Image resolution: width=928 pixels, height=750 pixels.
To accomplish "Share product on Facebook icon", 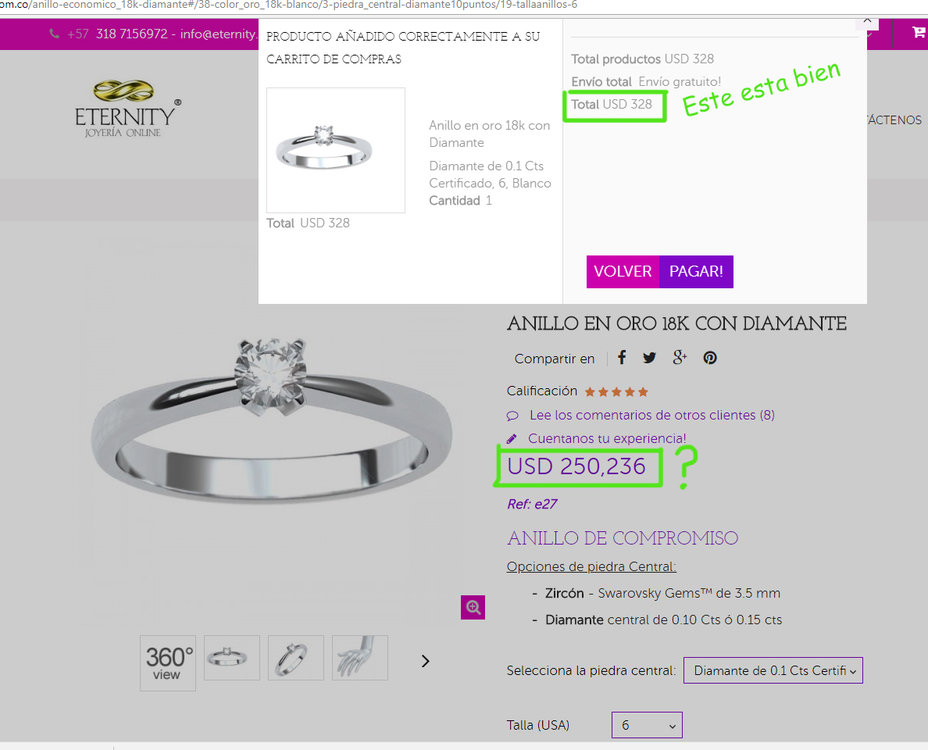I will tap(621, 358).
